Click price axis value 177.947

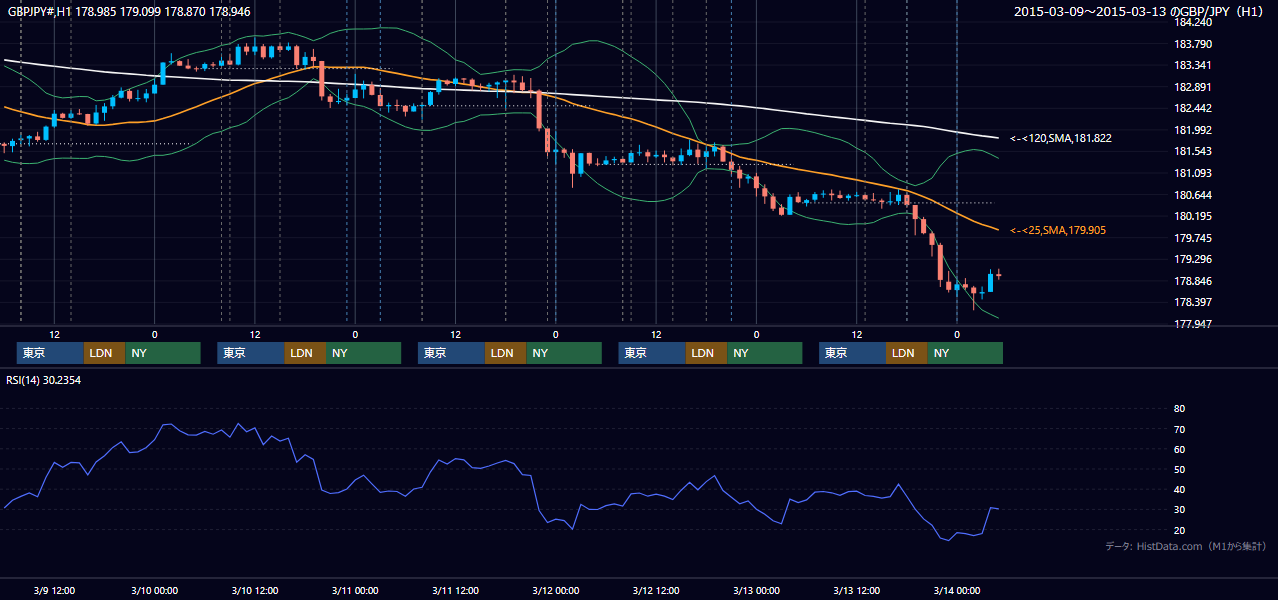point(1193,324)
